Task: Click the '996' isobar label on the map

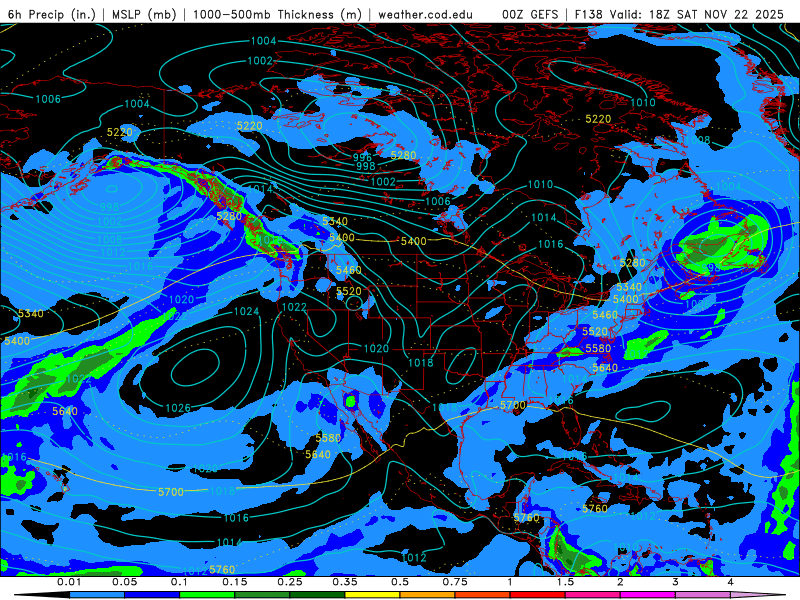Action: pos(362,157)
